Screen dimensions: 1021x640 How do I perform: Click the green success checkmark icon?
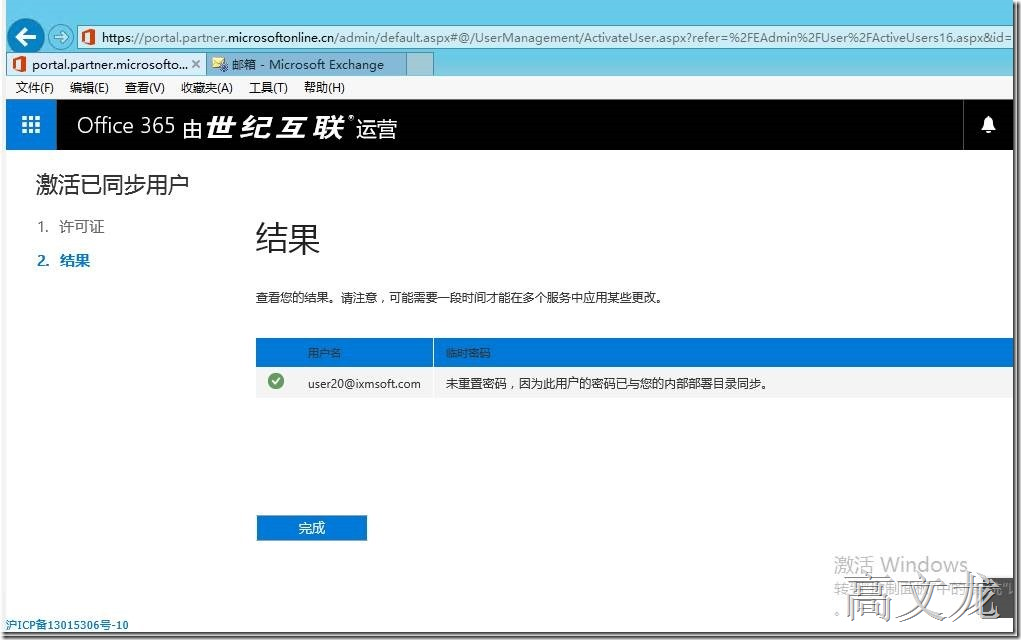tap(276, 381)
